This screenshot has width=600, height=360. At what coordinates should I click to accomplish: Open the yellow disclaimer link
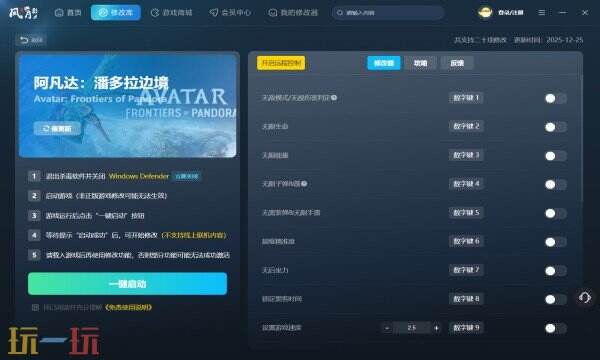click(x=128, y=307)
